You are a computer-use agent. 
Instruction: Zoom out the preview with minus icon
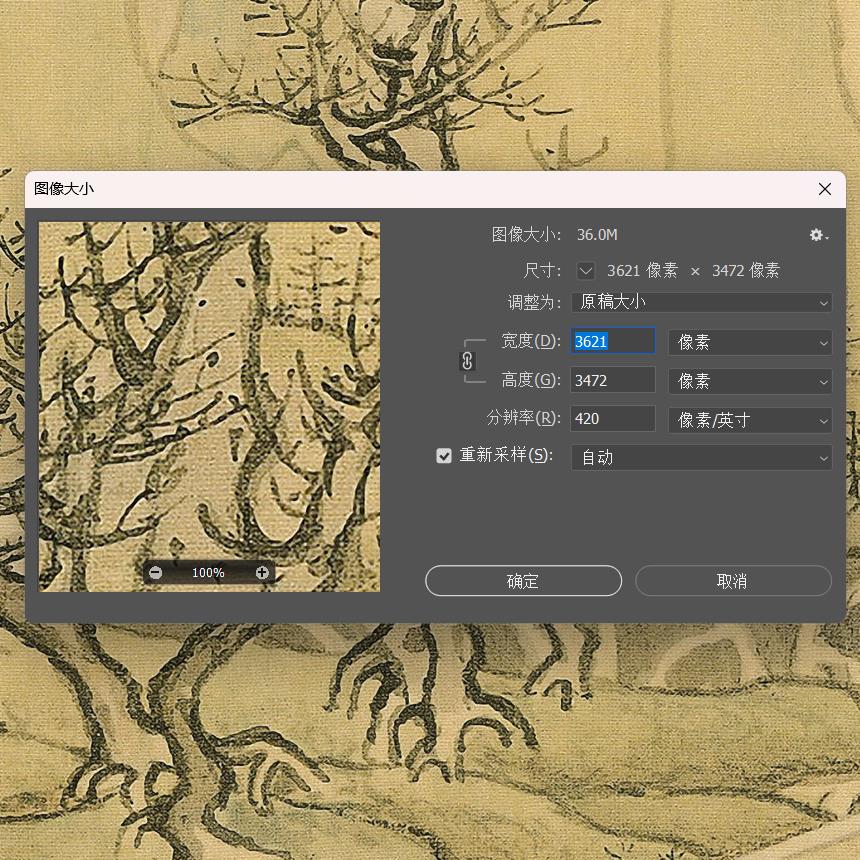156,573
